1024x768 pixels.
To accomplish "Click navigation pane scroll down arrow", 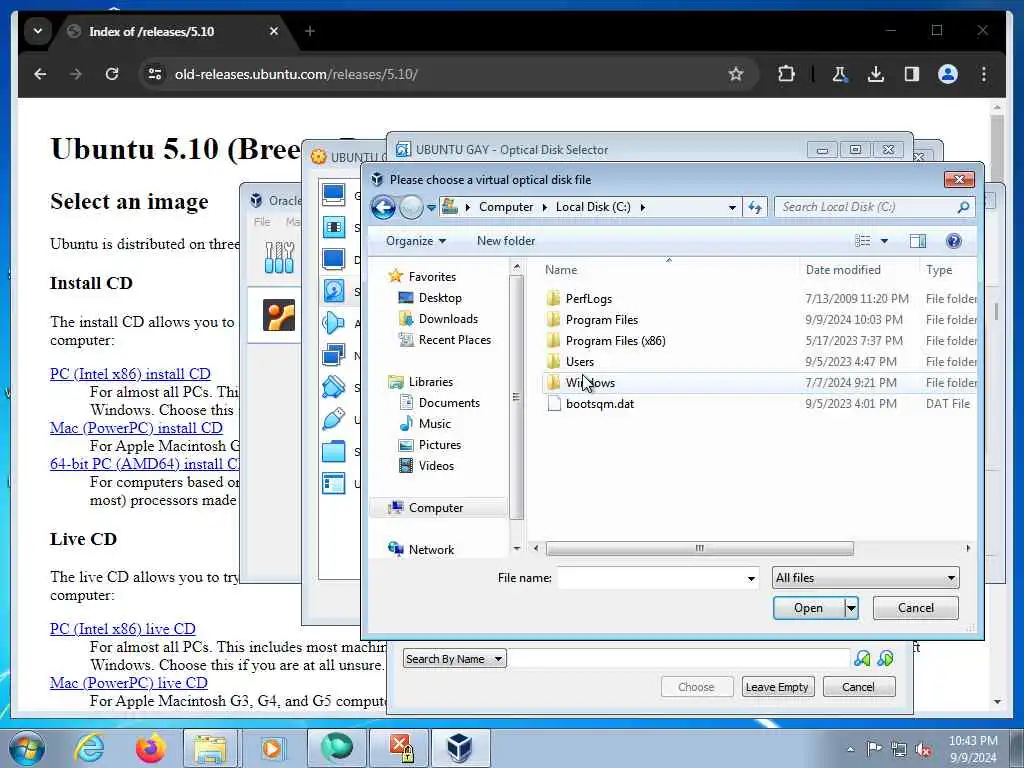I will tap(517, 549).
